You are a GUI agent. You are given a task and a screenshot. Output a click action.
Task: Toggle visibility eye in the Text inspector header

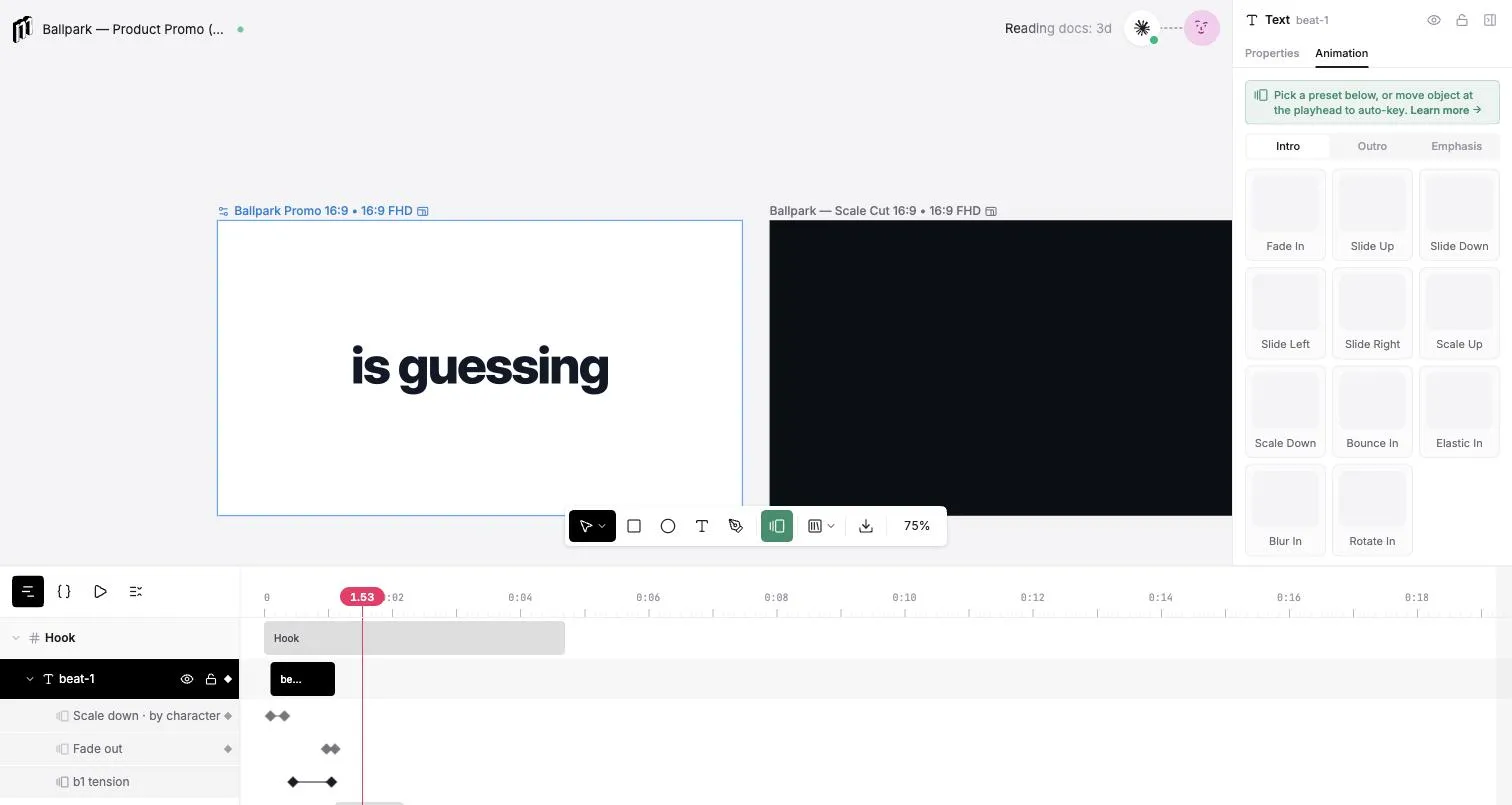click(1434, 20)
